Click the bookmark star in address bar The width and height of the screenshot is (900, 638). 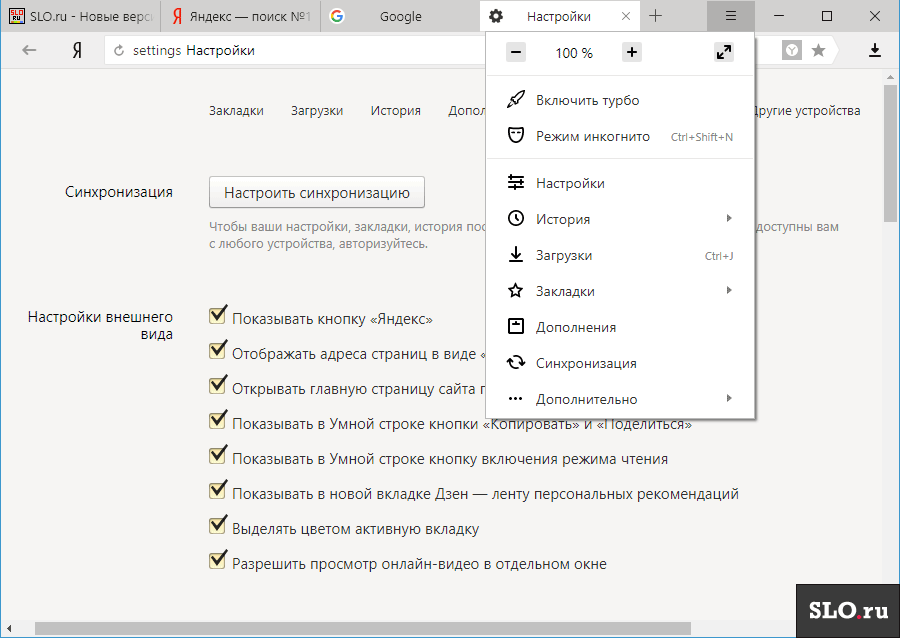click(x=818, y=50)
